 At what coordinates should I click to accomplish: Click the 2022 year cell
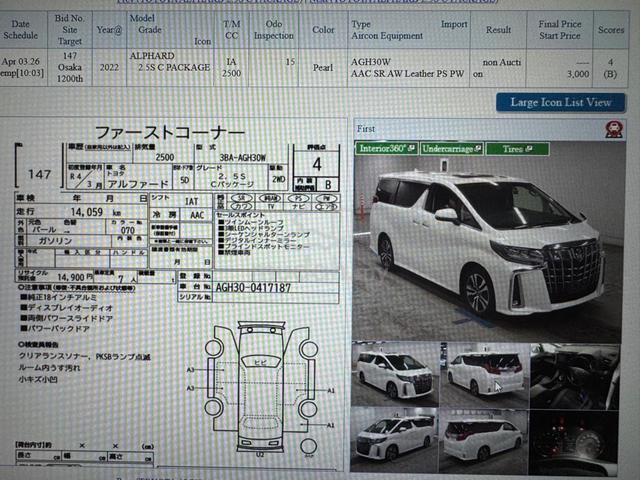point(109,68)
